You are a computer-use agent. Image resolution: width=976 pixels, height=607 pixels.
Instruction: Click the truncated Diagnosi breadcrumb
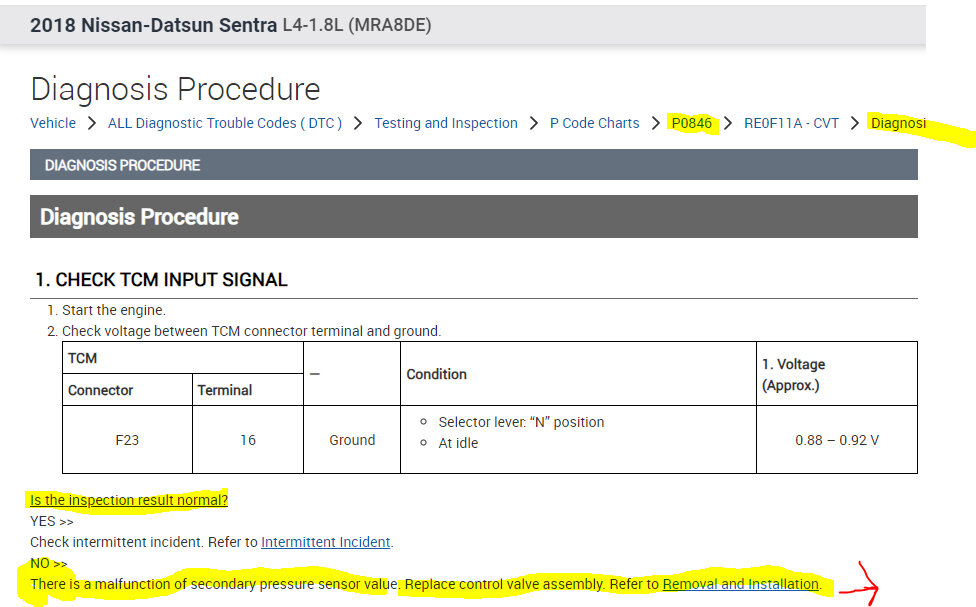tap(898, 123)
